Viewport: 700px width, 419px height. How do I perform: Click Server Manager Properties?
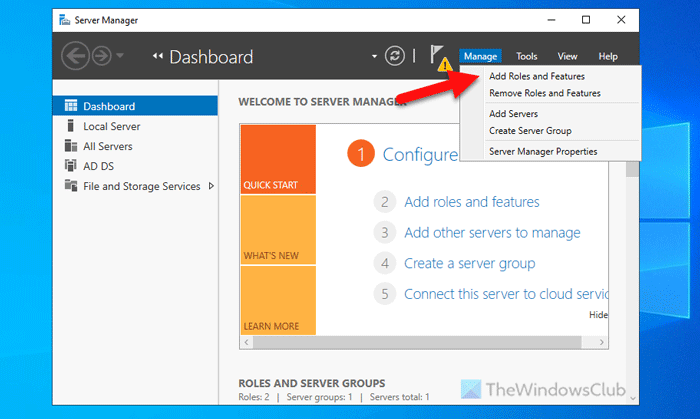click(x=543, y=151)
